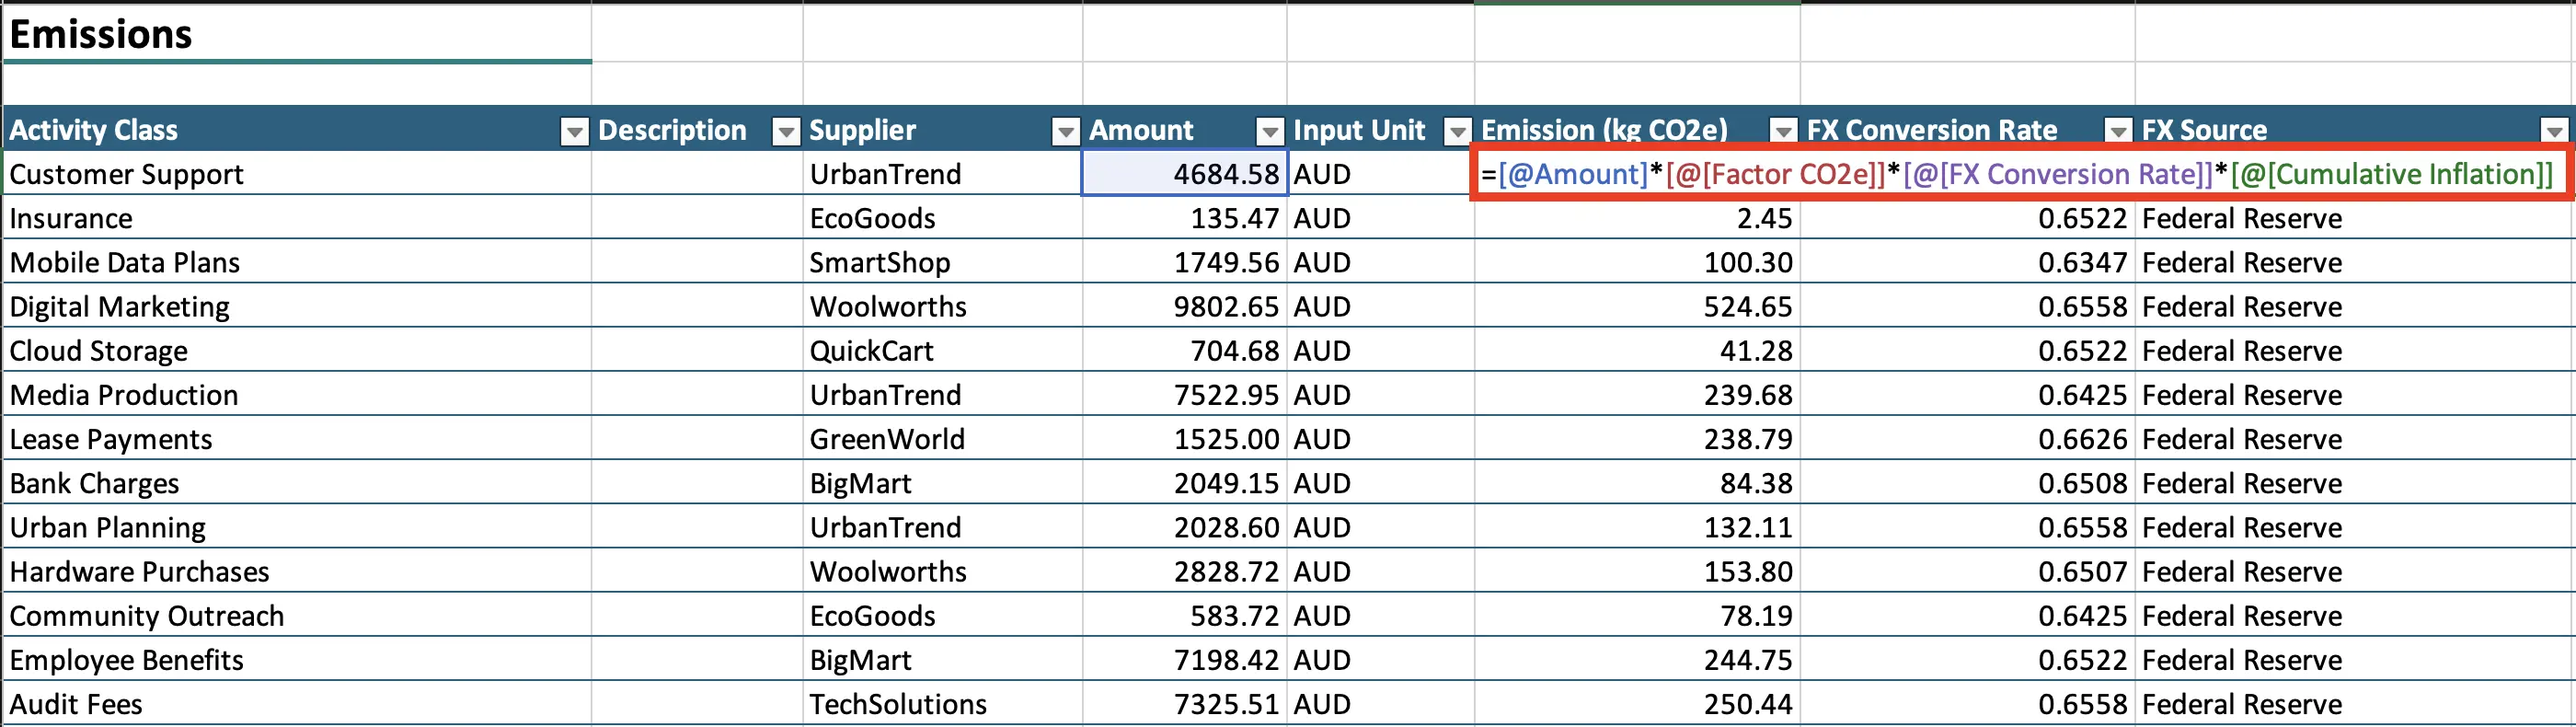The width and height of the screenshot is (2576, 727).
Task: Select emission value 132.11
Action: [1637, 527]
